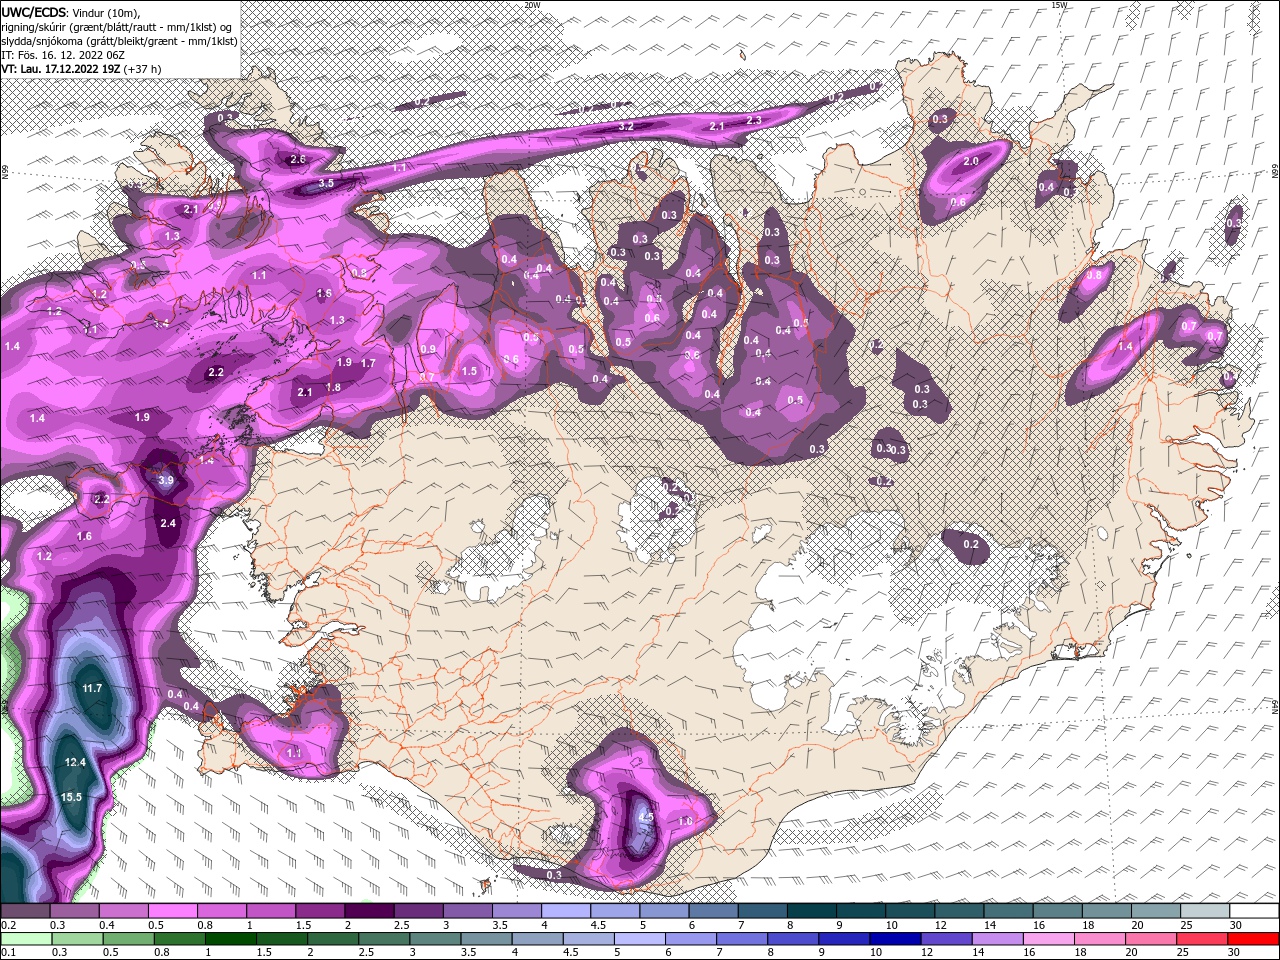Click the 15.5 precipitation value on the map
The image size is (1280, 960).
71,797
